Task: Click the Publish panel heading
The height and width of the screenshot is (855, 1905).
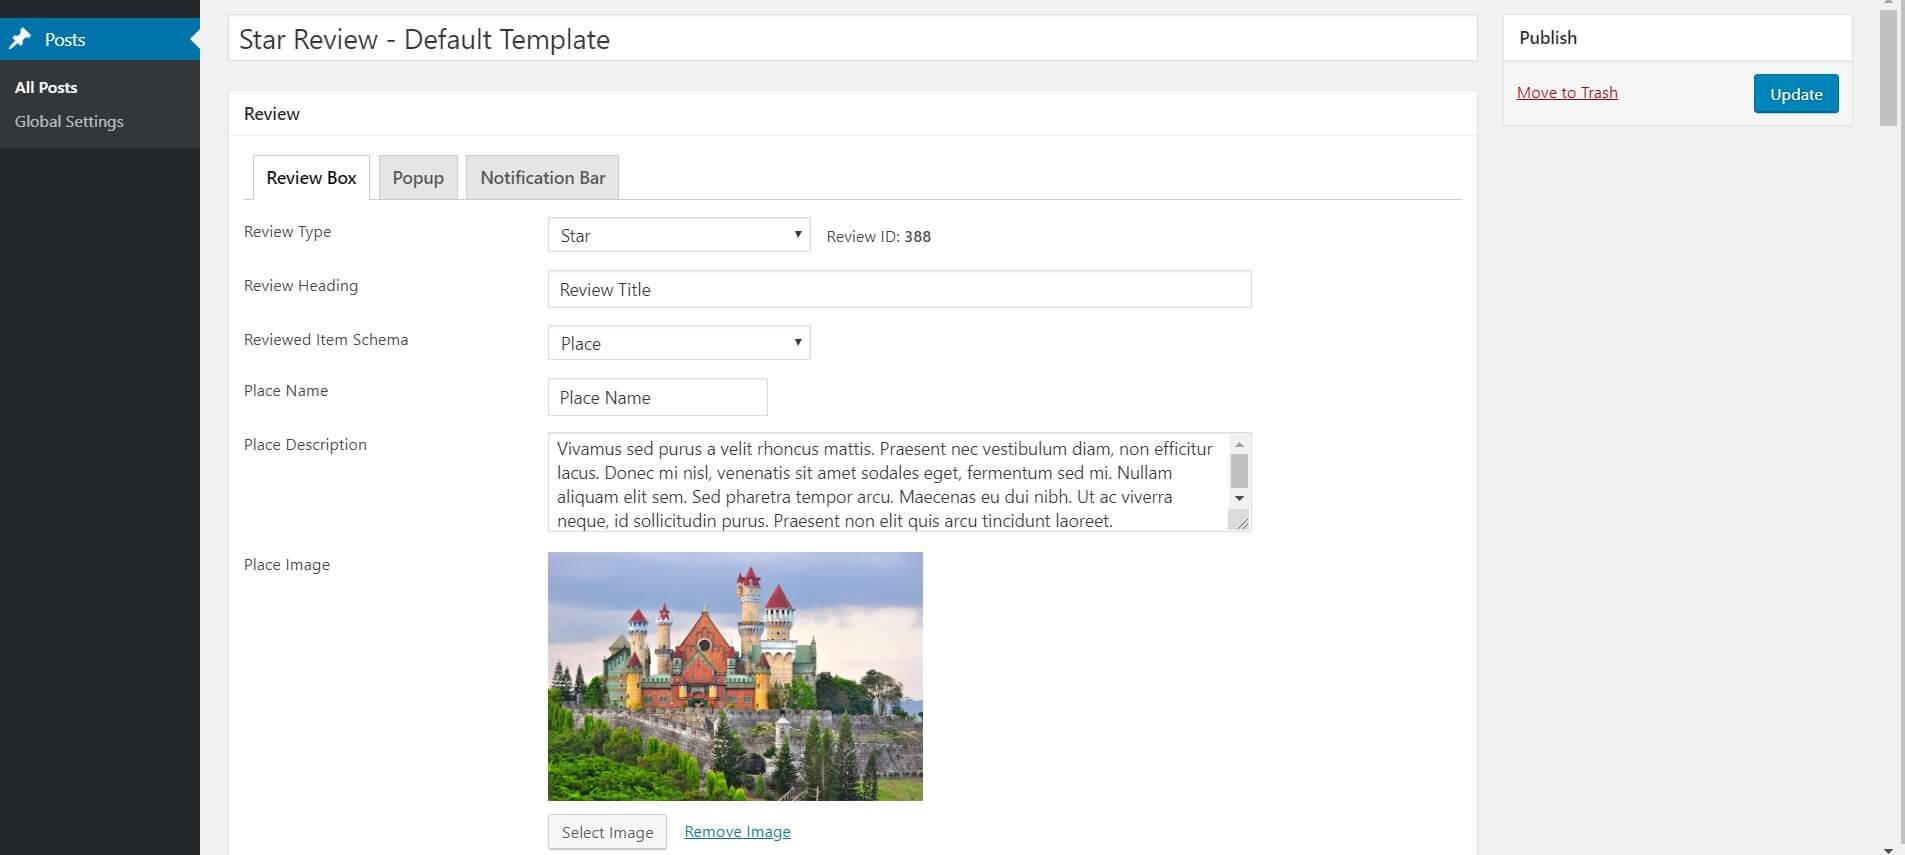Action: point(1548,37)
